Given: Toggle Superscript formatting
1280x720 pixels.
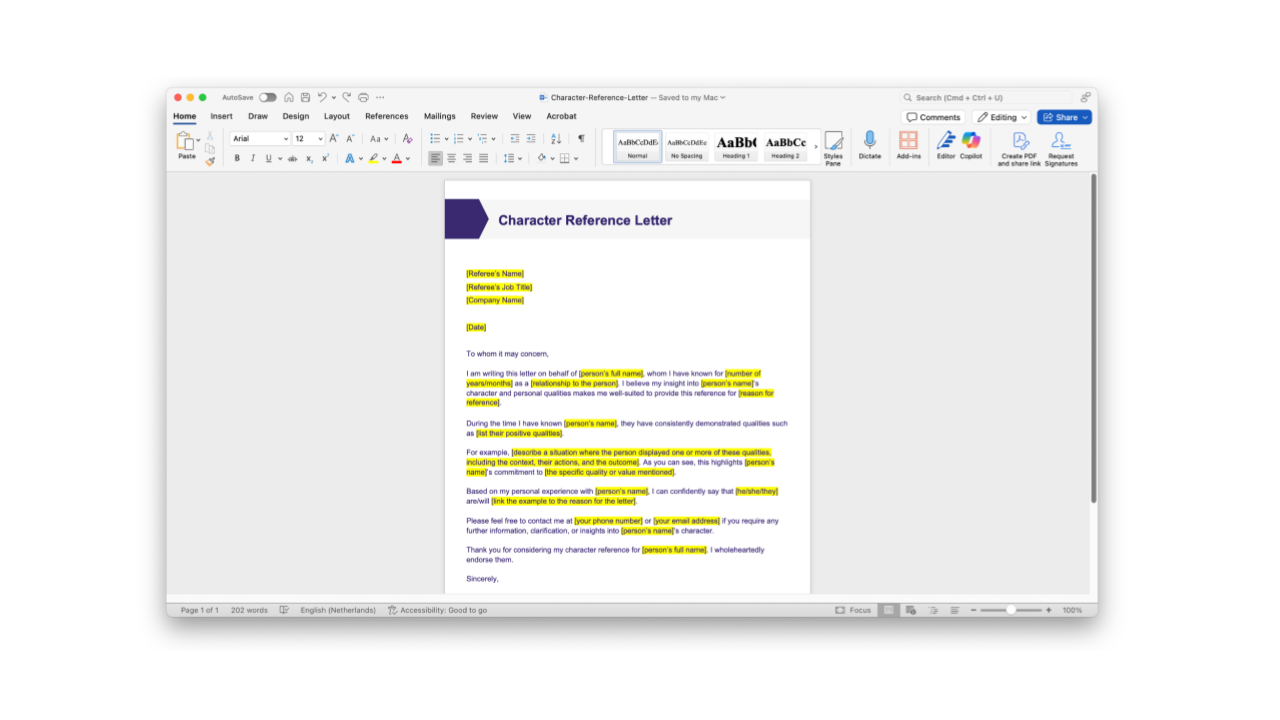Looking at the screenshot, I should 324,158.
